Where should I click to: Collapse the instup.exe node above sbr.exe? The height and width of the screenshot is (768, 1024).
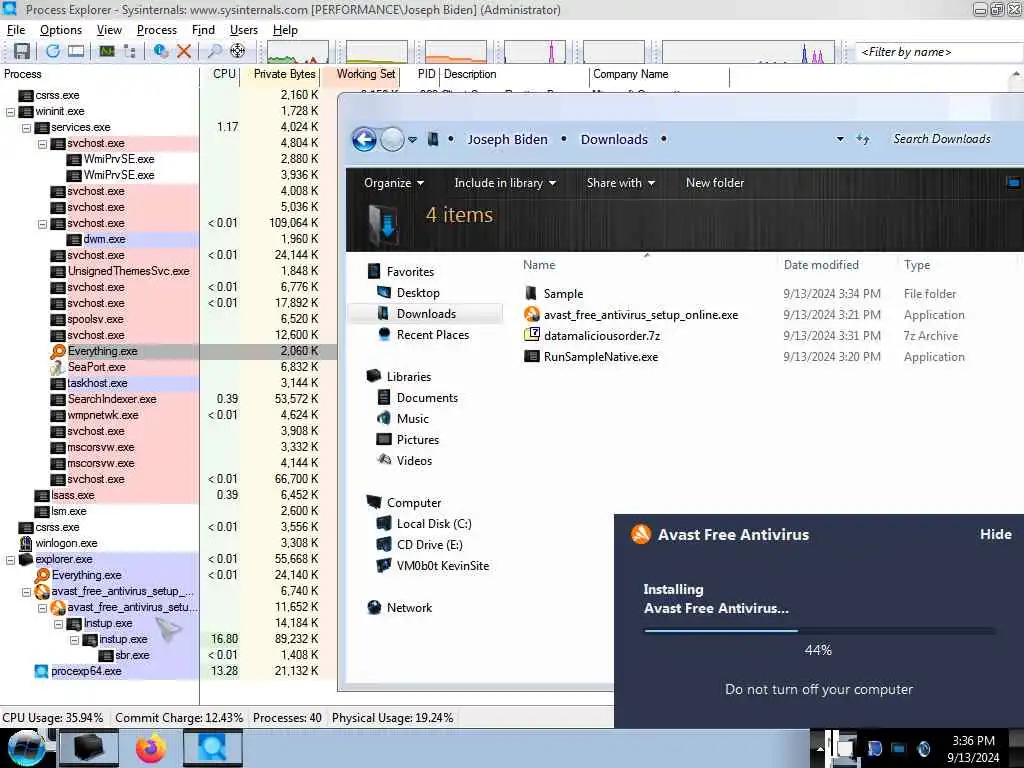[x=74, y=640]
